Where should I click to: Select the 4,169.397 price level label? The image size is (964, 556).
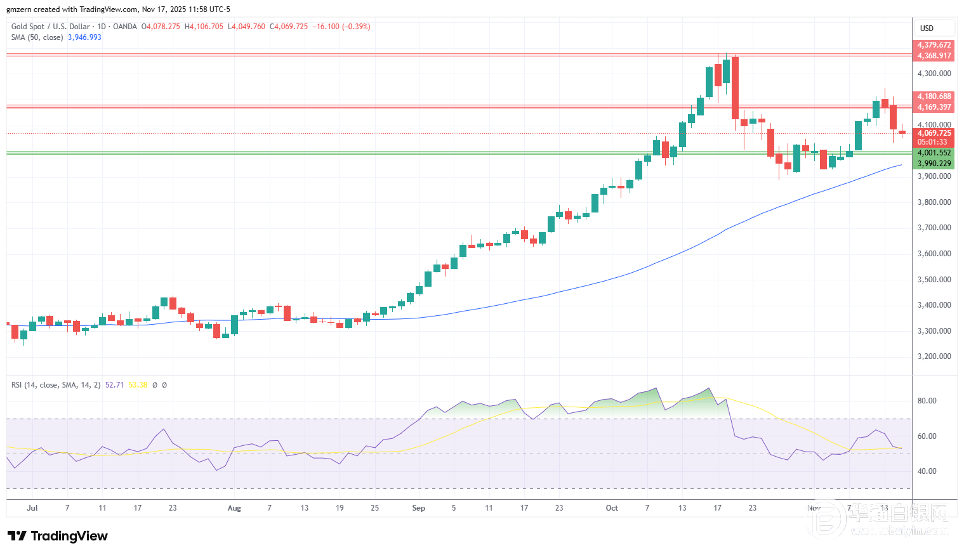pyautogui.click(x=934, y=107)
